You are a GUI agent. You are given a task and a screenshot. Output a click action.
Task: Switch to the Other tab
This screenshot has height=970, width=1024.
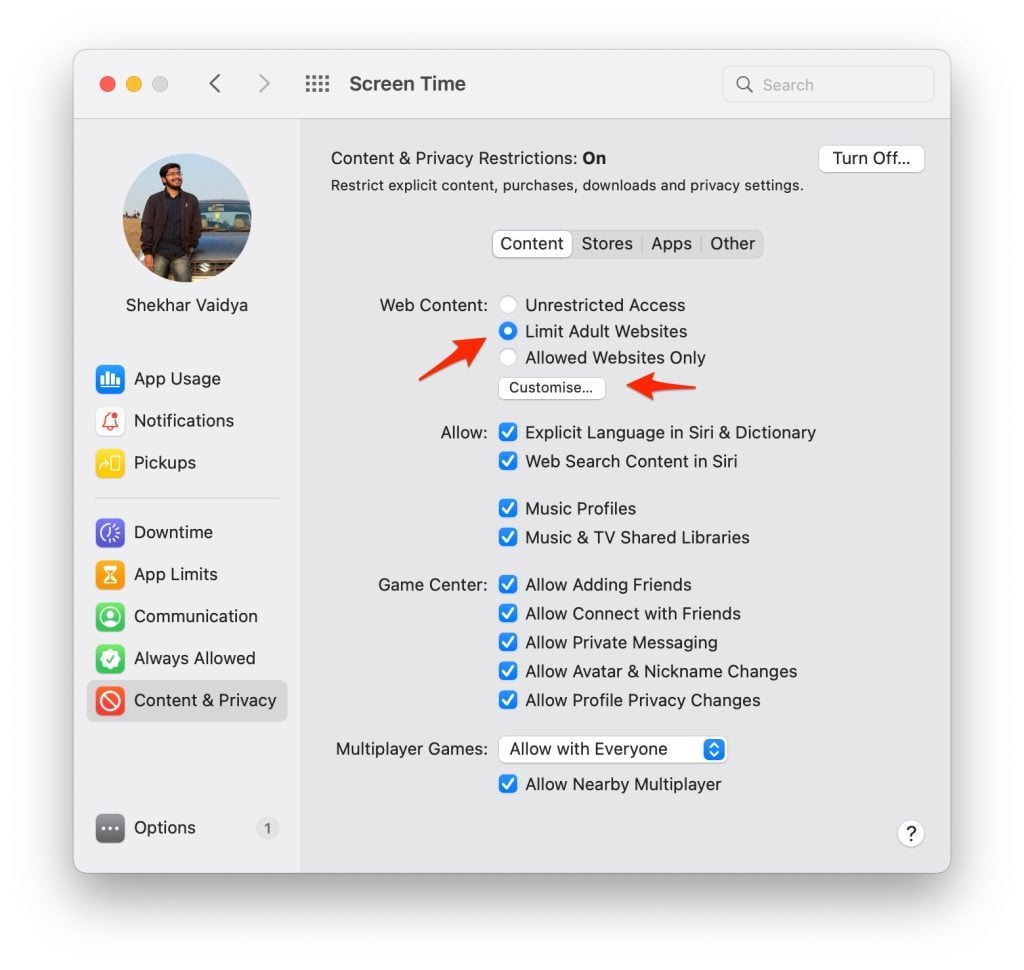(732, 244)
